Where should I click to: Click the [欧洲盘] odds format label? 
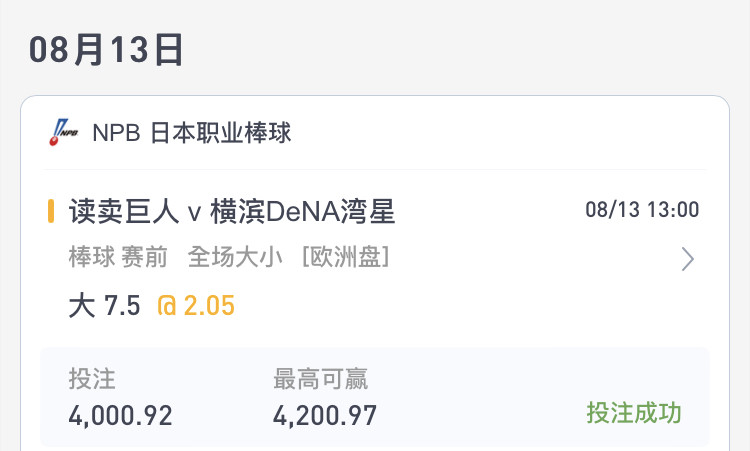[346, 257]
